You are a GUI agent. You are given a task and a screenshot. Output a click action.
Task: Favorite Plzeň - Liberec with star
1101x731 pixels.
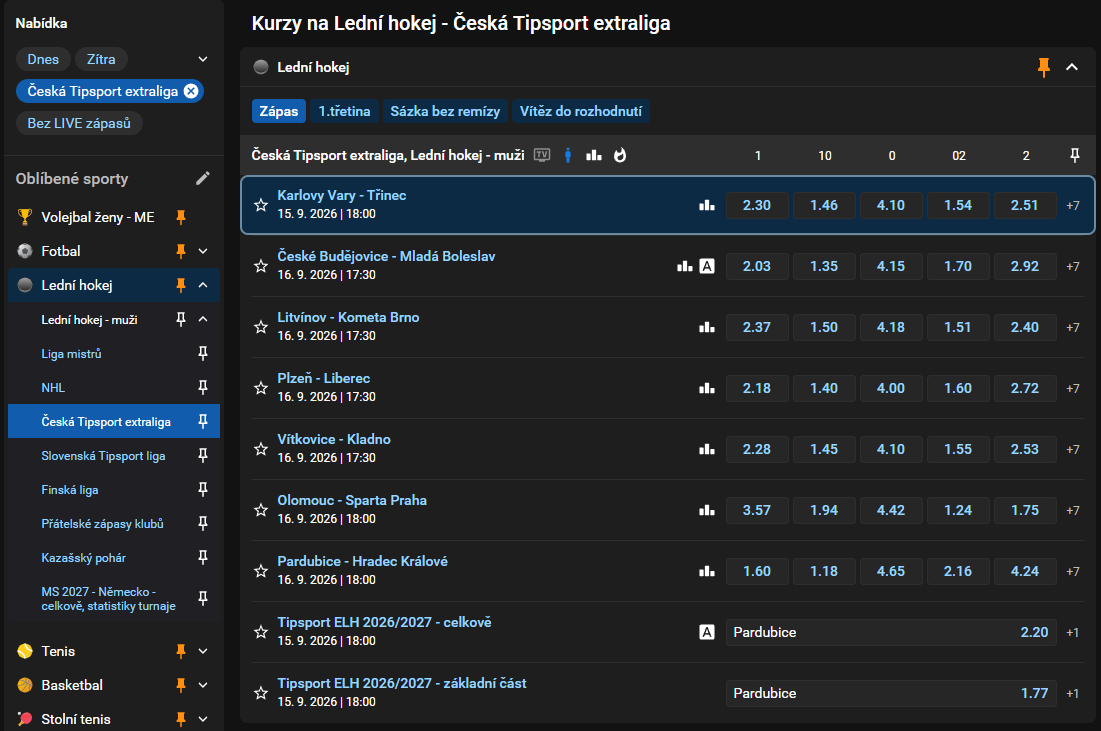(x=261, y=388)
